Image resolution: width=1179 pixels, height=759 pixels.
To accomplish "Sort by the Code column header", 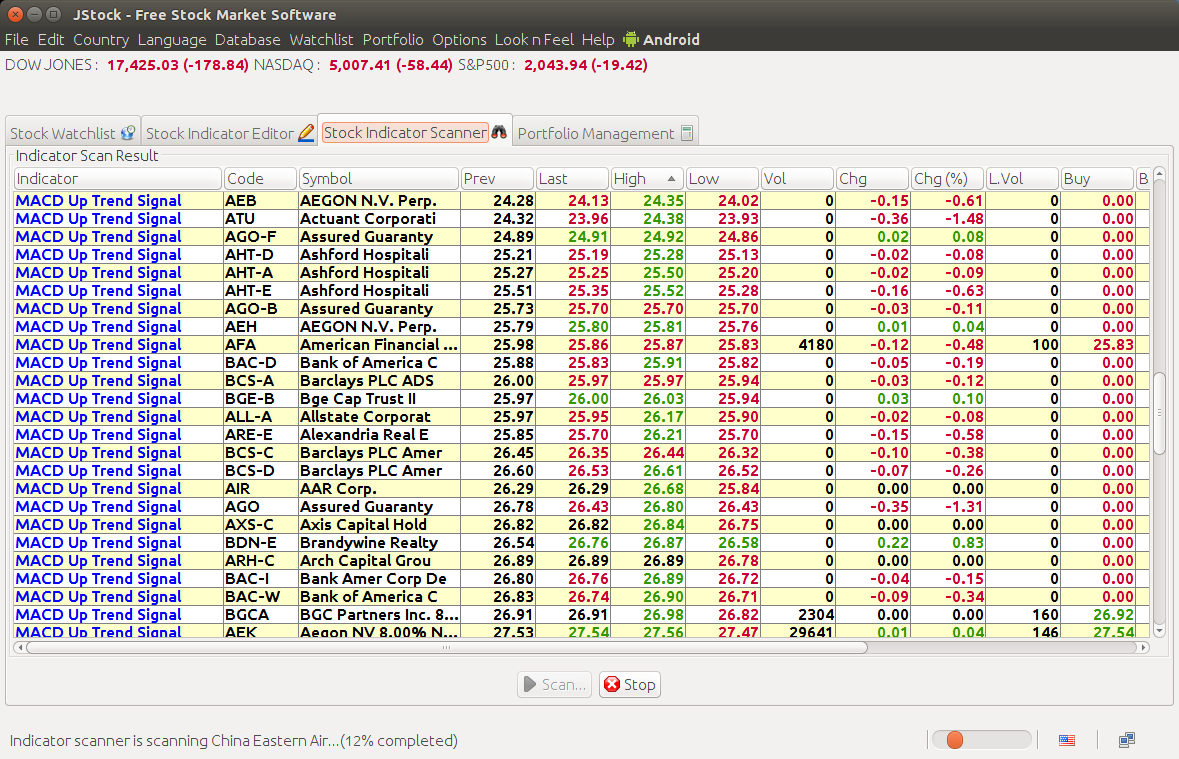I will pos(260,179).
